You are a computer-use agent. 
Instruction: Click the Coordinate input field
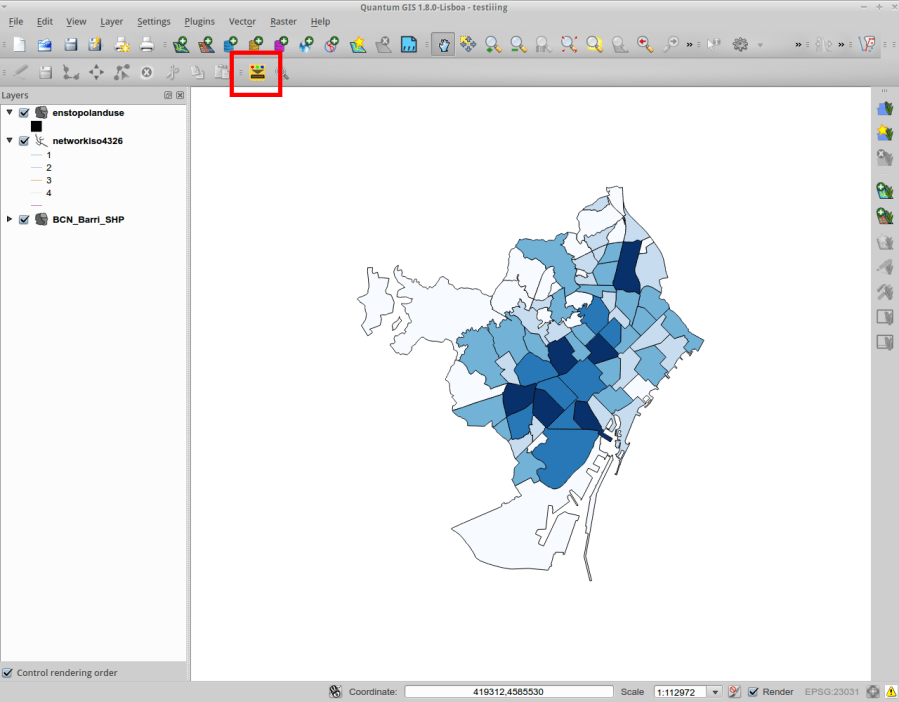(x=508, y=692)
